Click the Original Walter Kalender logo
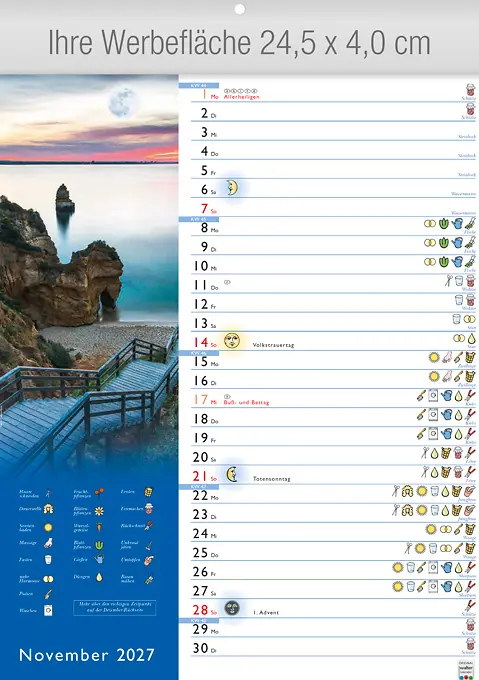Viewport: 479px width, 680px height. pyautogui.click(x=466, y=670)
